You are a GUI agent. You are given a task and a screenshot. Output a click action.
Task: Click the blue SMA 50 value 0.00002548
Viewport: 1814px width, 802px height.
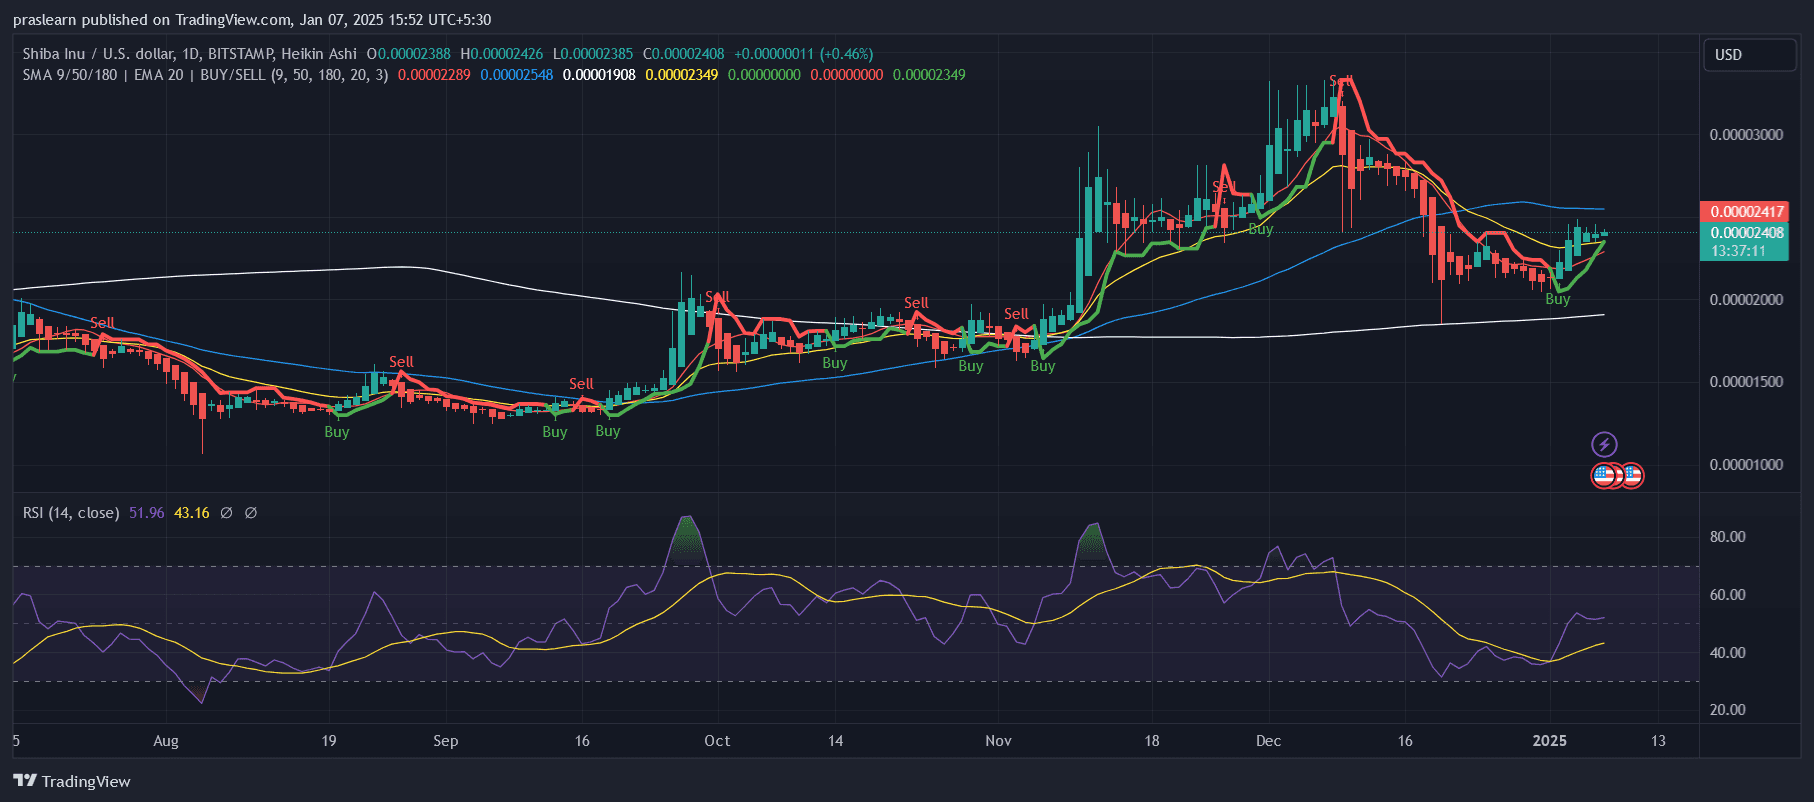click(x=517, y=75)
